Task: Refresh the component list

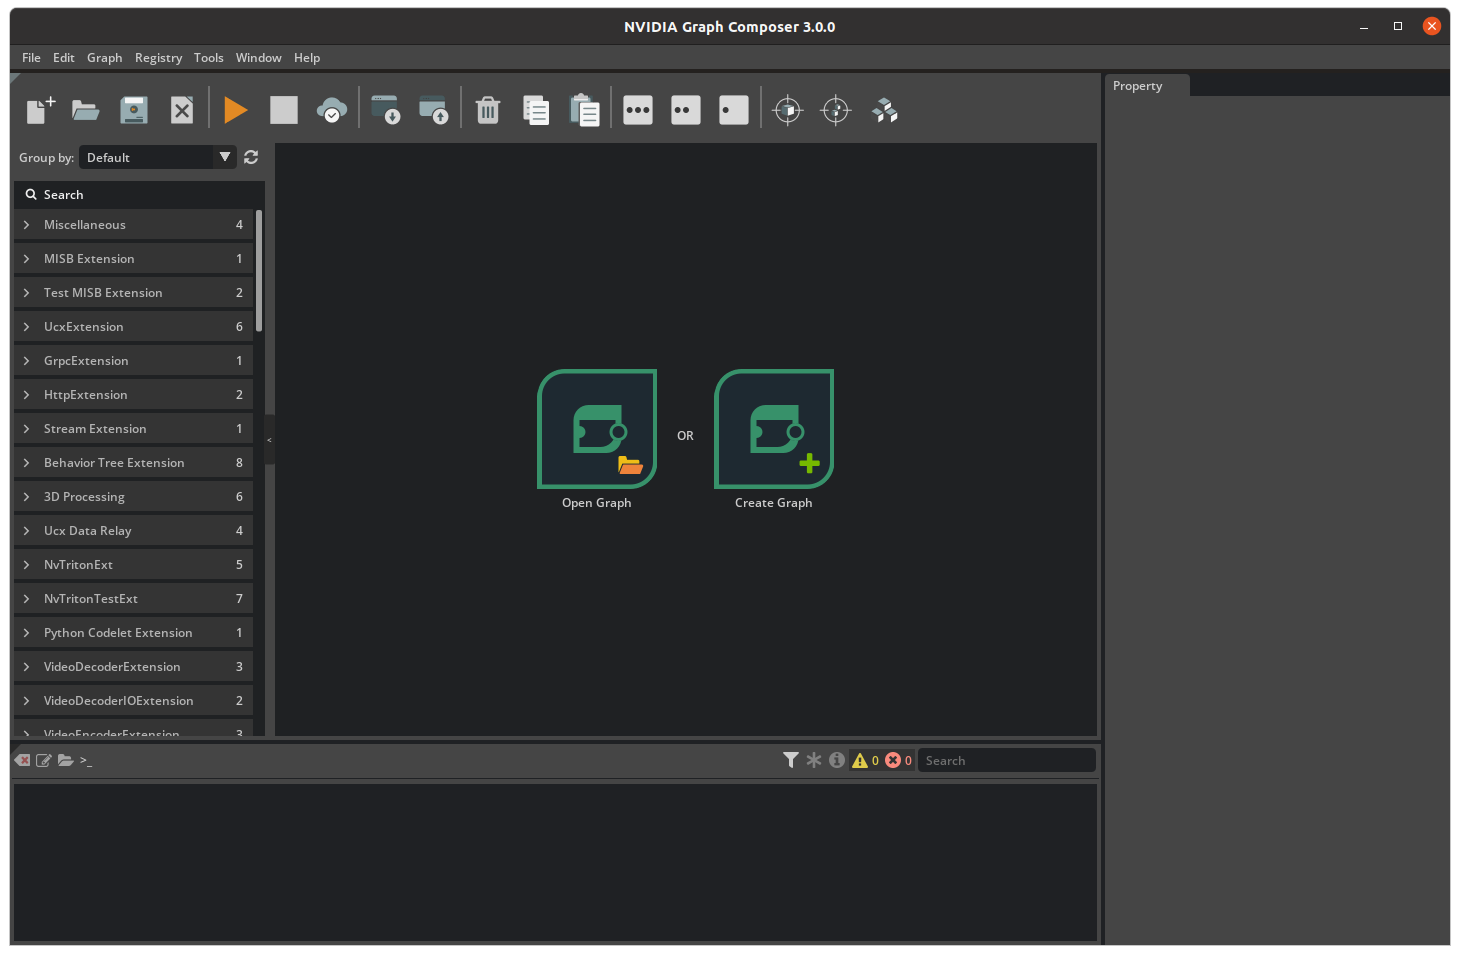Action: click(251, 157)
